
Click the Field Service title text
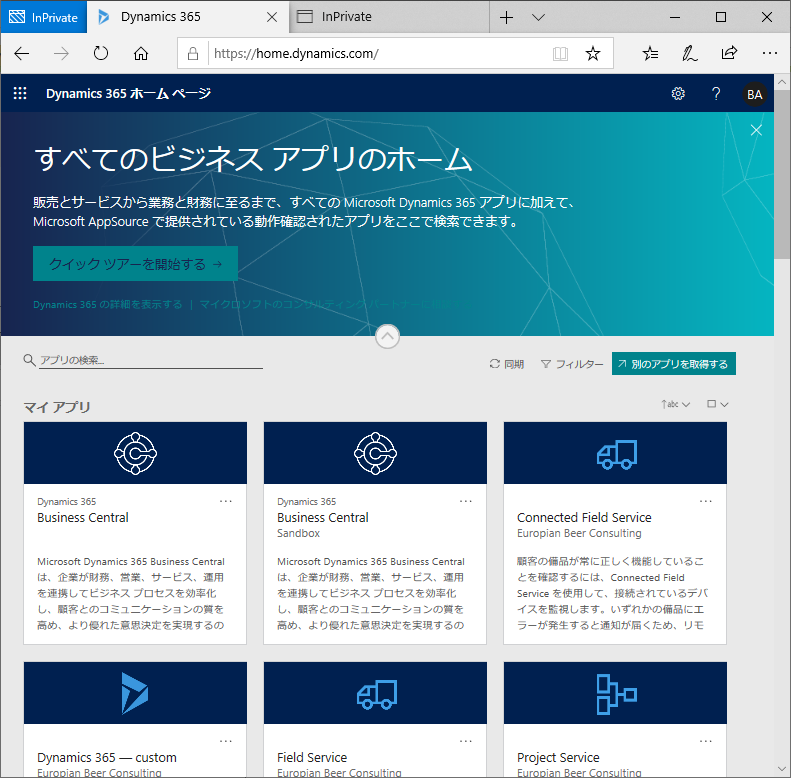click(312, 757)
